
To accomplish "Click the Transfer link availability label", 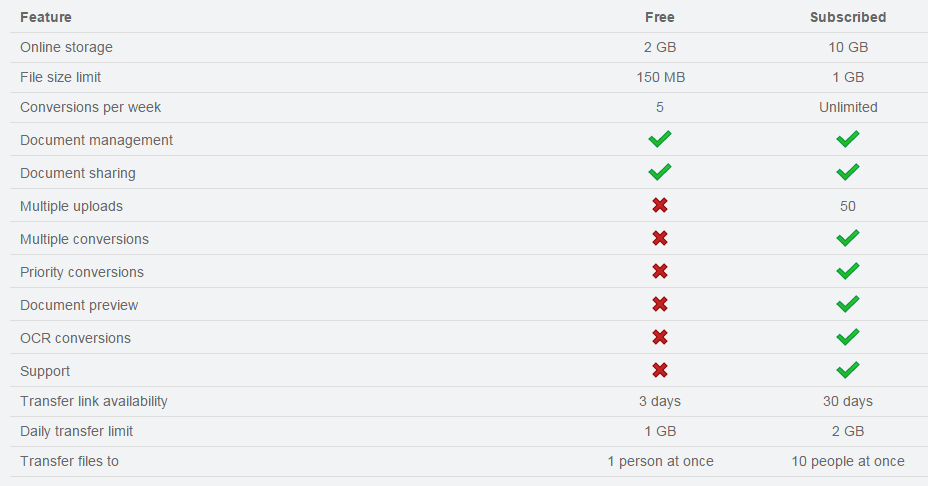I will click(x=94, y=401).
